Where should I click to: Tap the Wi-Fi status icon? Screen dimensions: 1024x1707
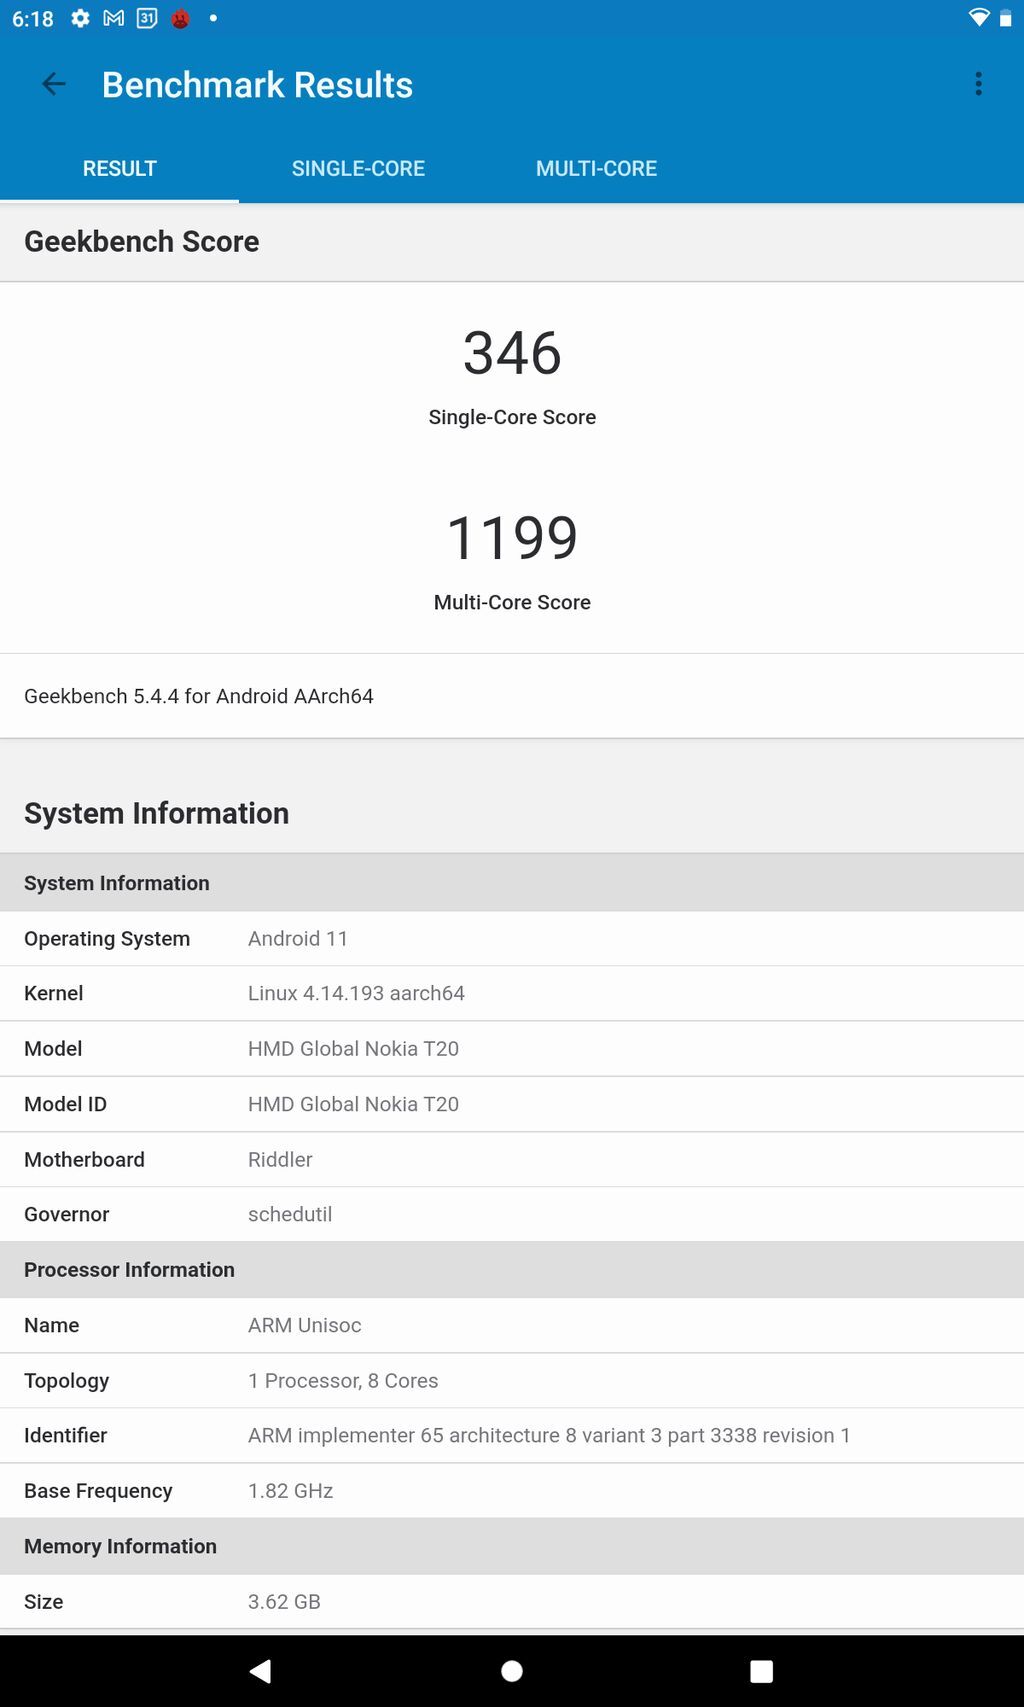(978, 19)
